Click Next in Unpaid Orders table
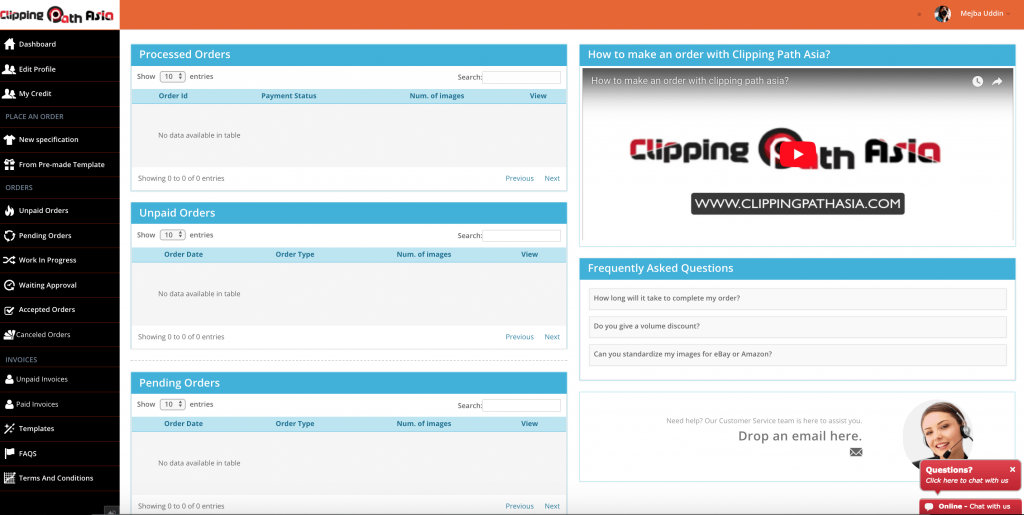 pos(552,337)
